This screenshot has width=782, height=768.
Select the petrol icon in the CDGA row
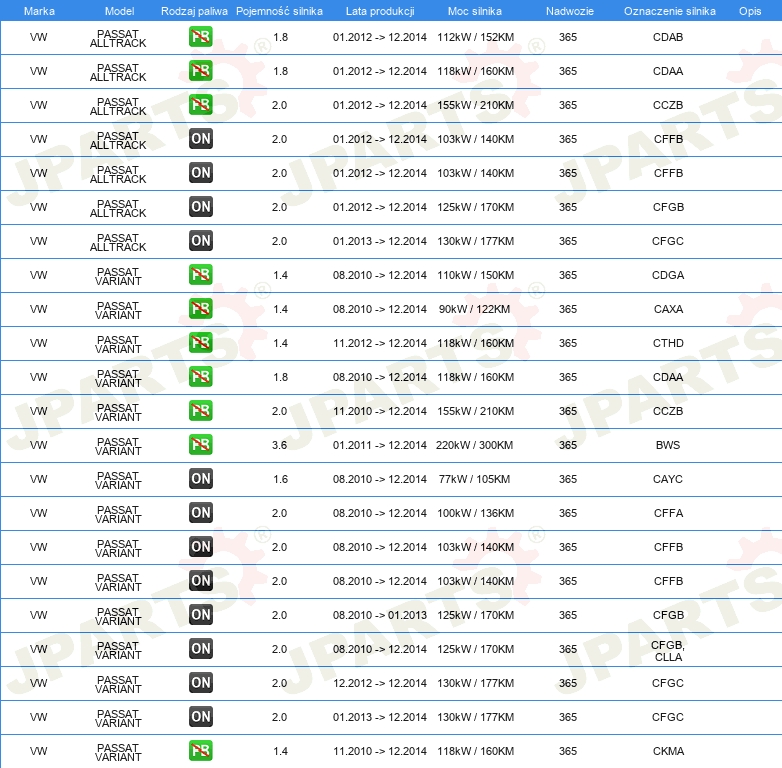(200, 275)
